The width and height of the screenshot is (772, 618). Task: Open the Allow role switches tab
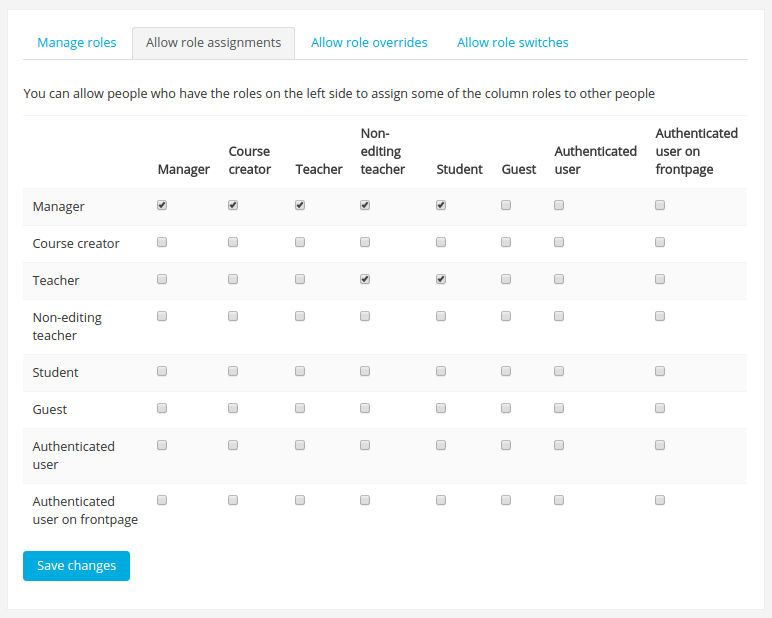(x=512, y=43)
